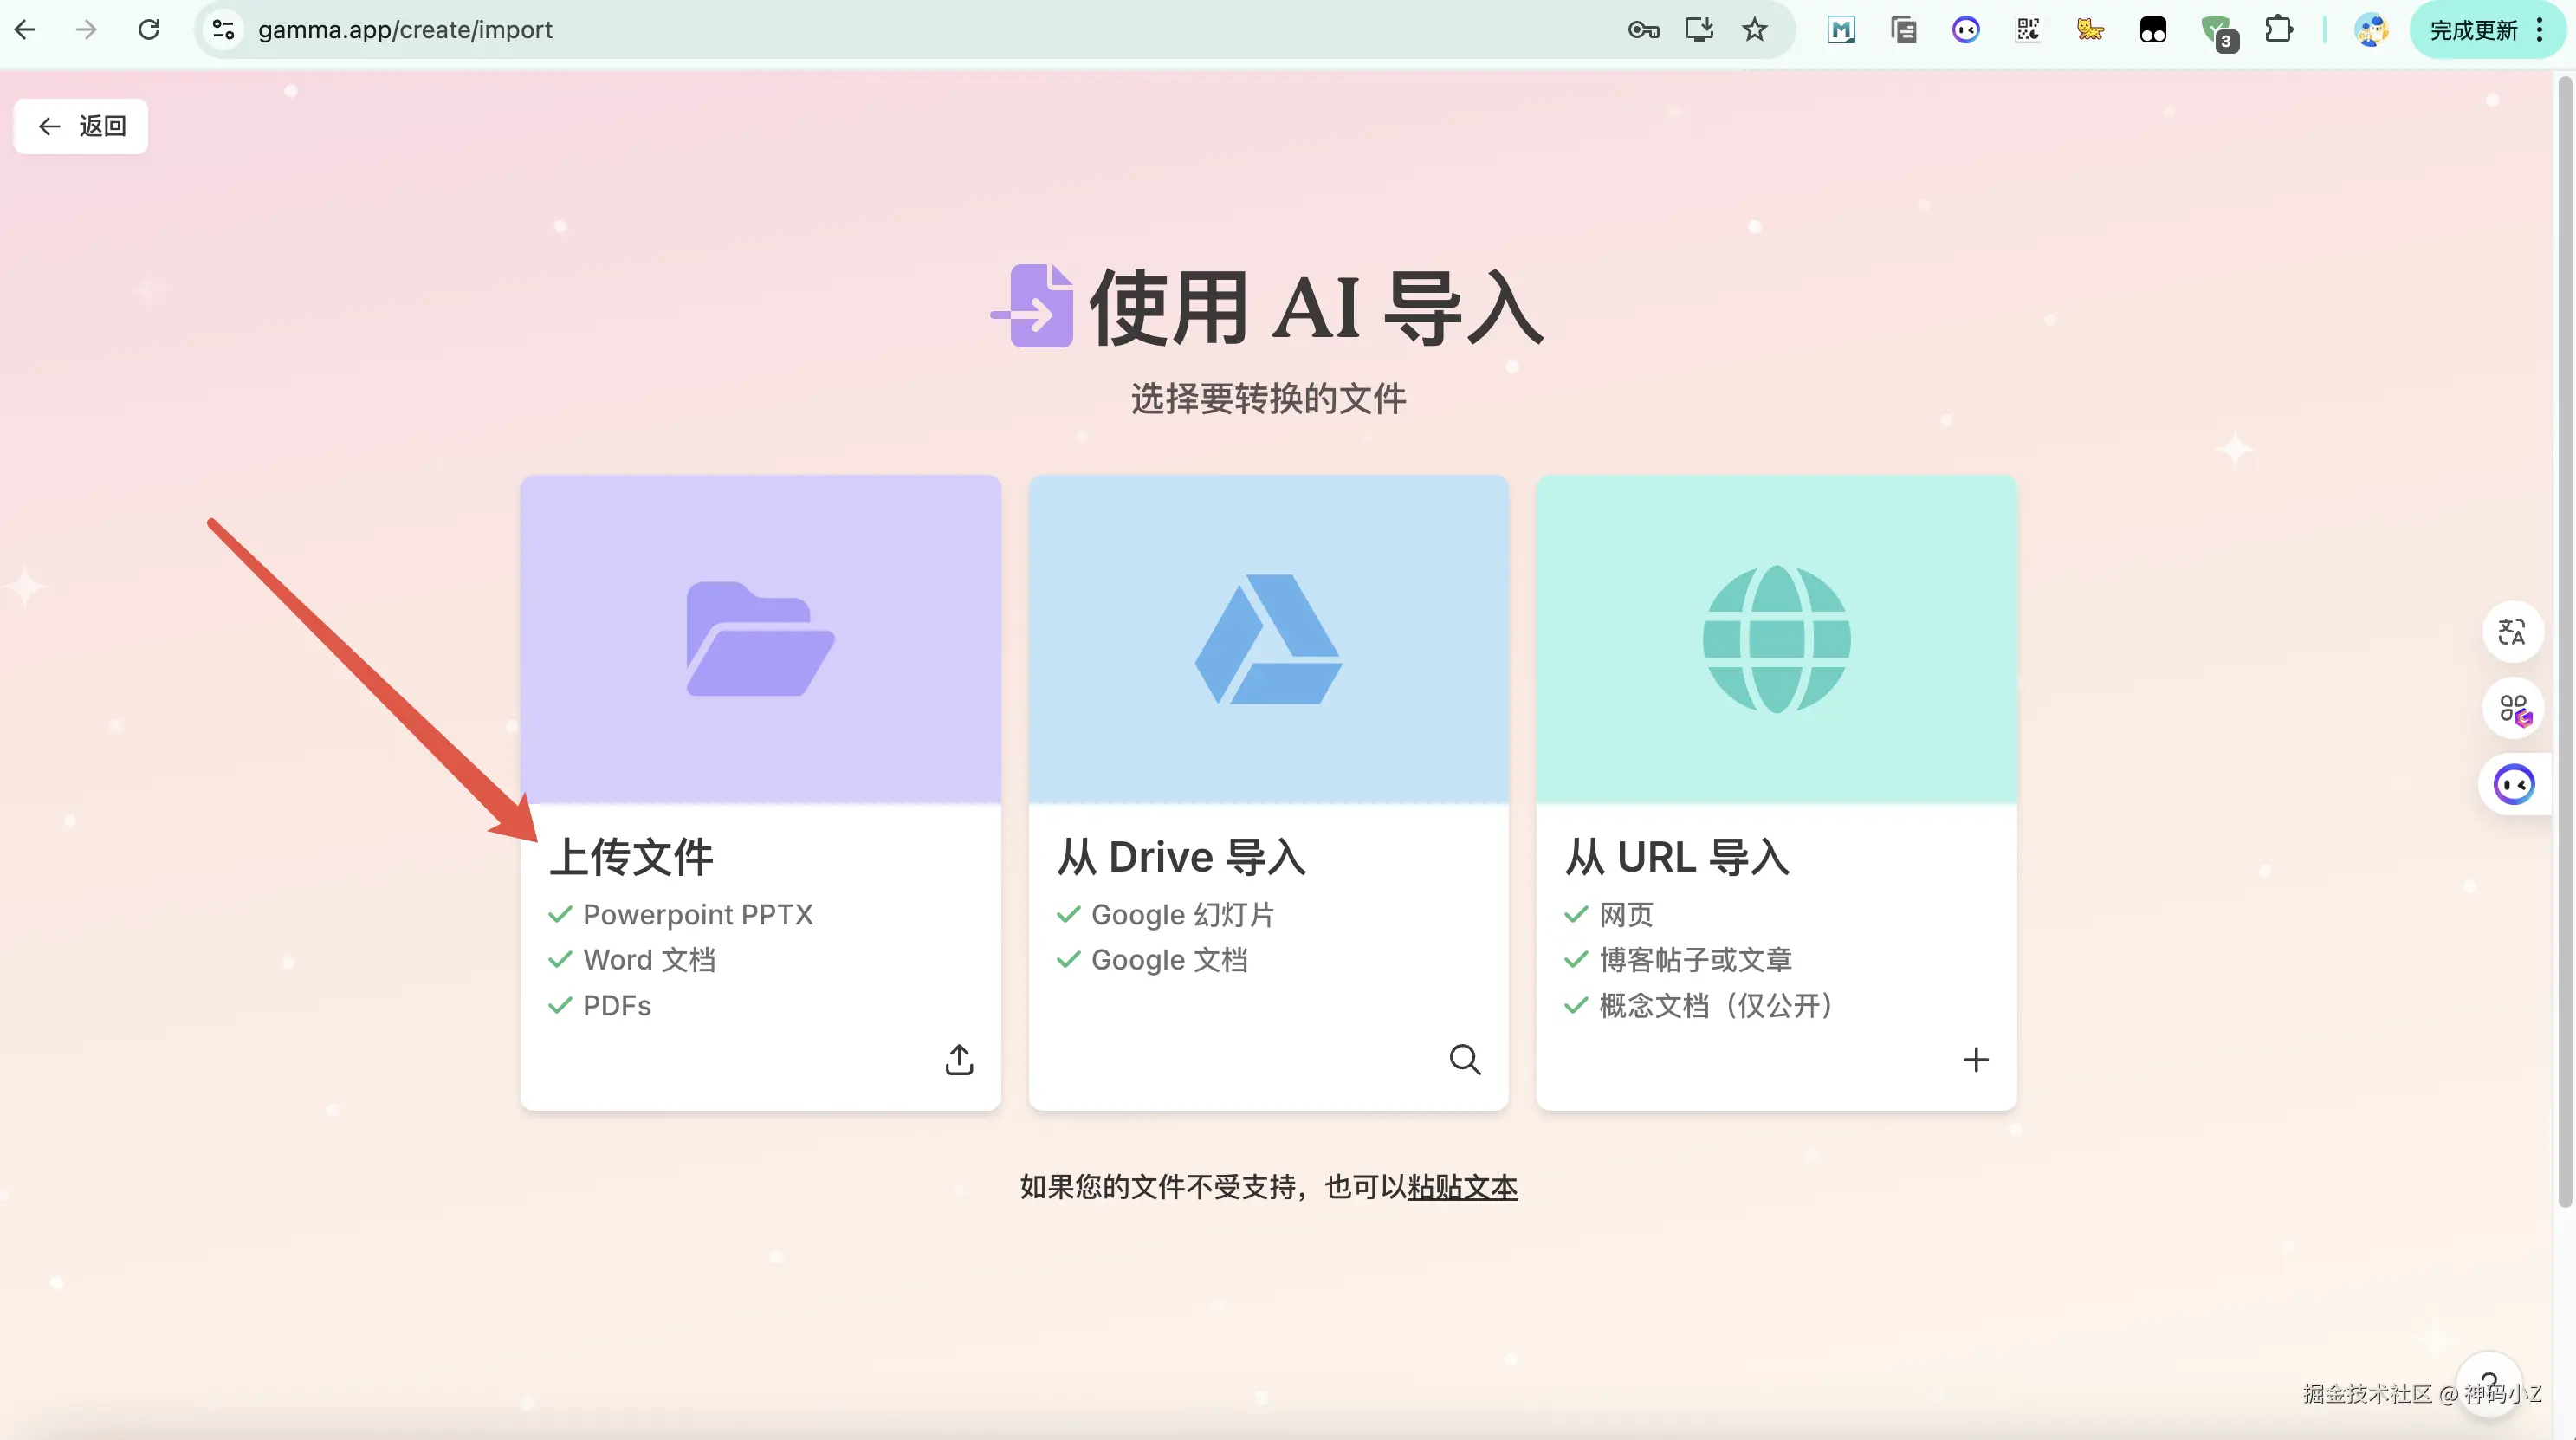
Task: Click the green globe icon
Action: 1776,639
